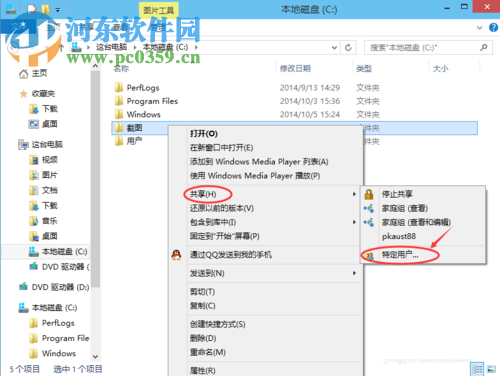Click the sidebar scrollbar down arrow

point(95,357)
